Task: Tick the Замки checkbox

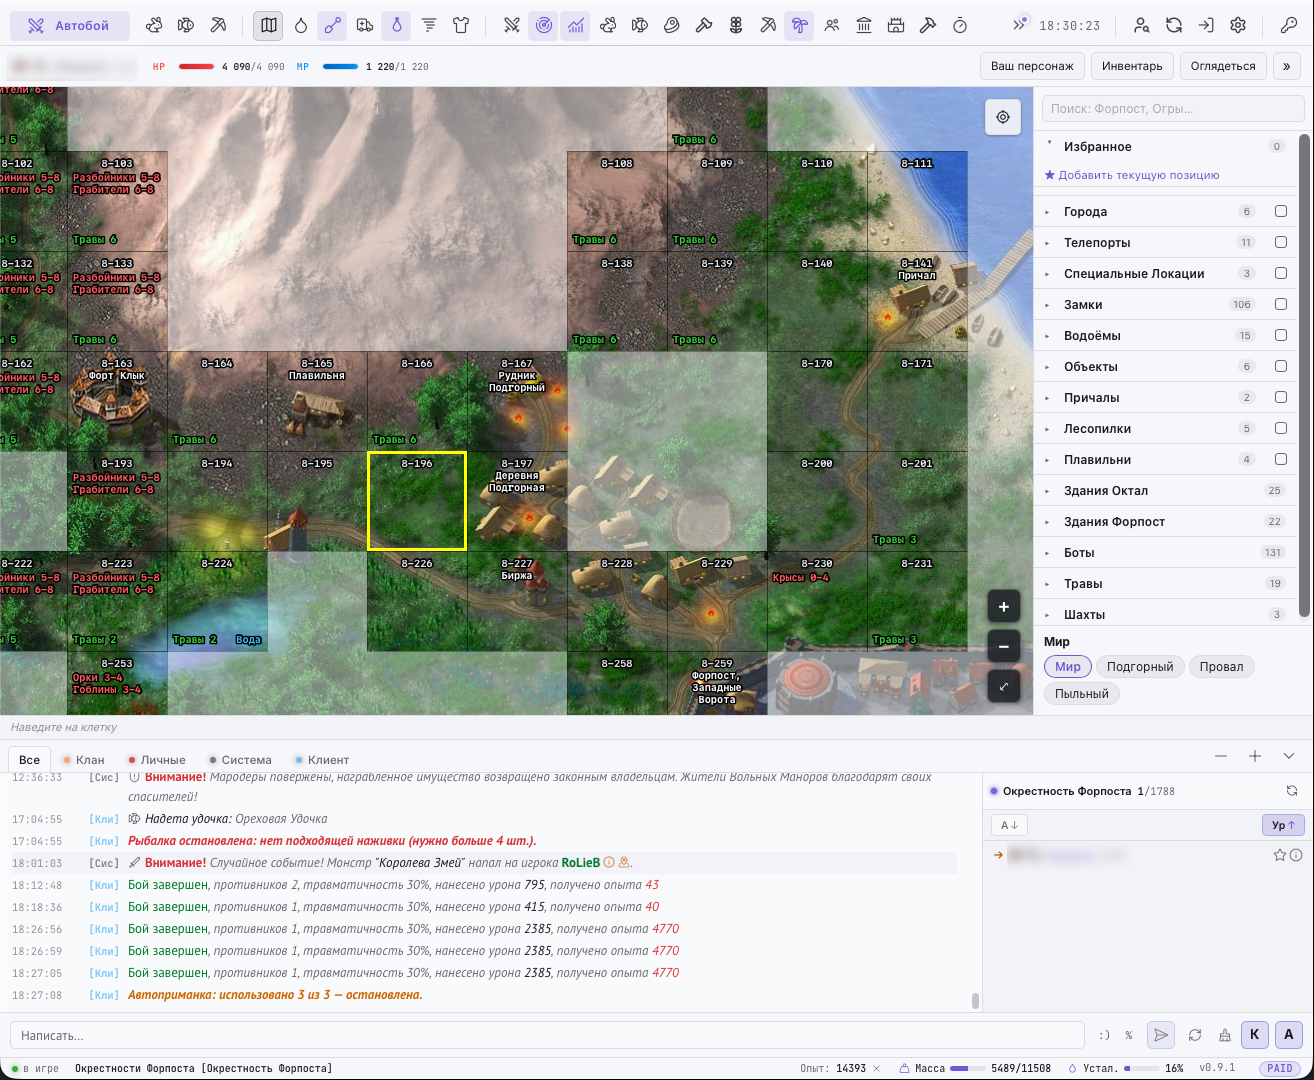Action: point(1281,304)
